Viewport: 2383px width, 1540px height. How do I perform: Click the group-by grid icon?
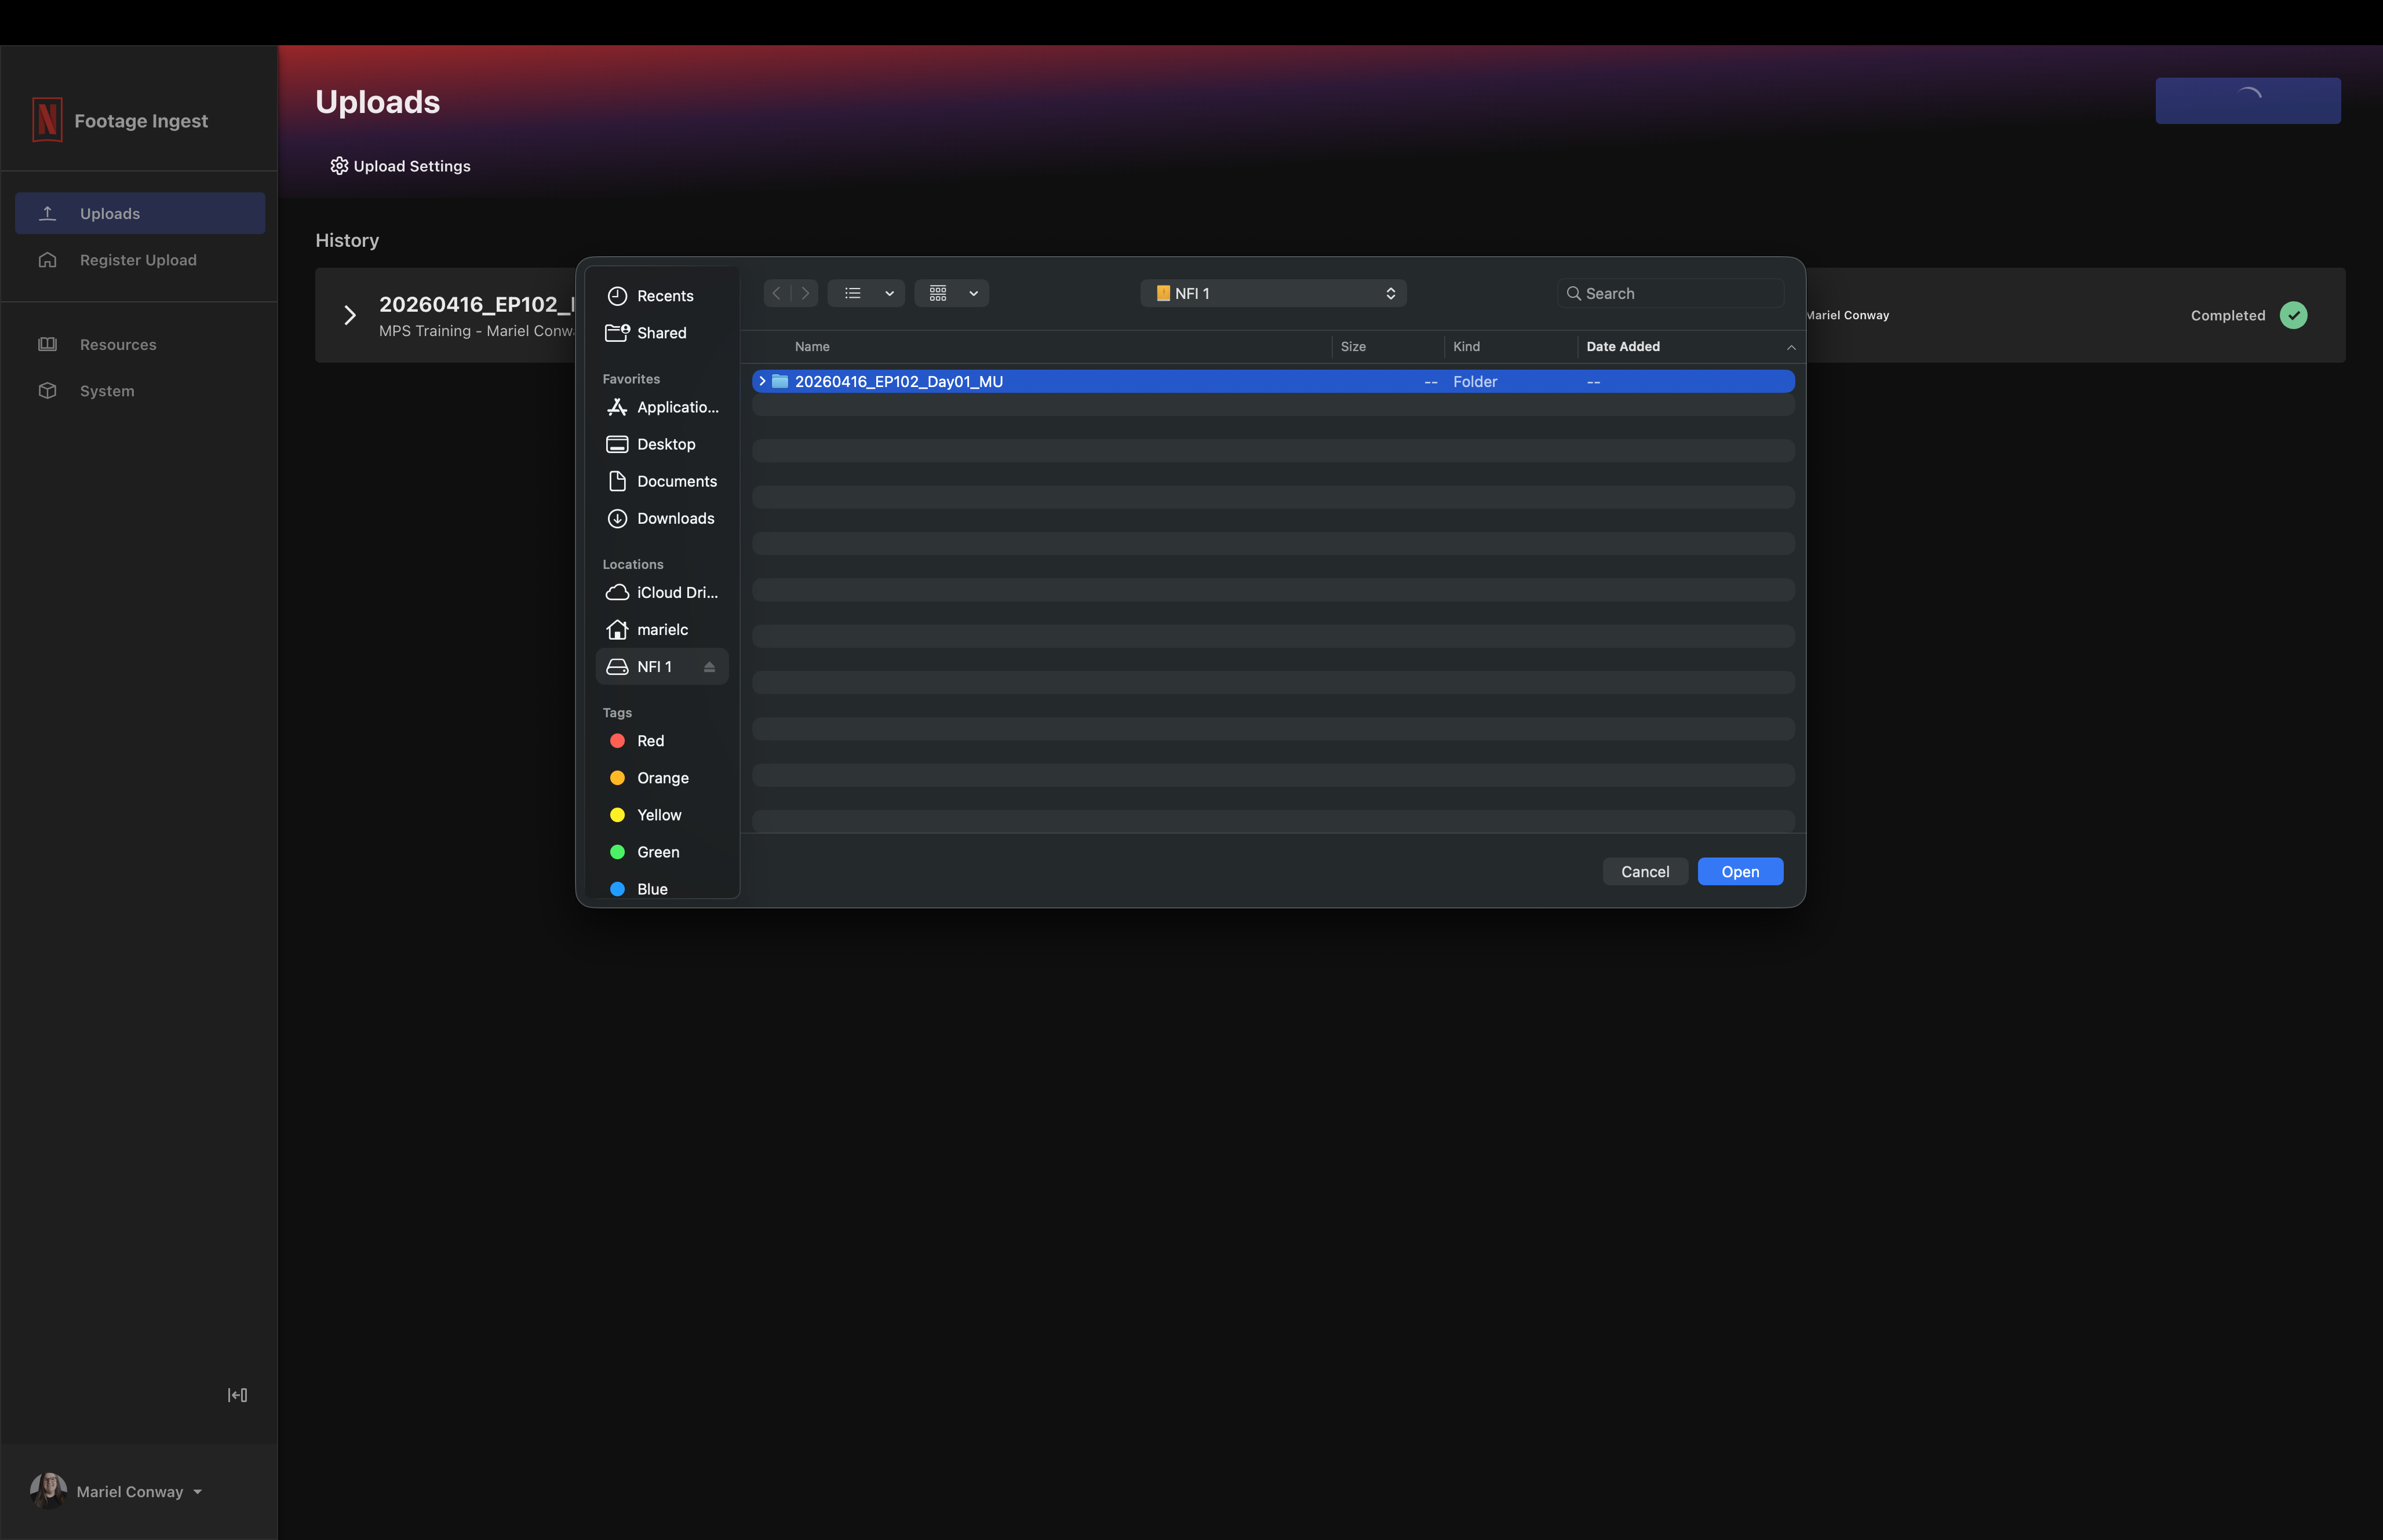point(938,293)
